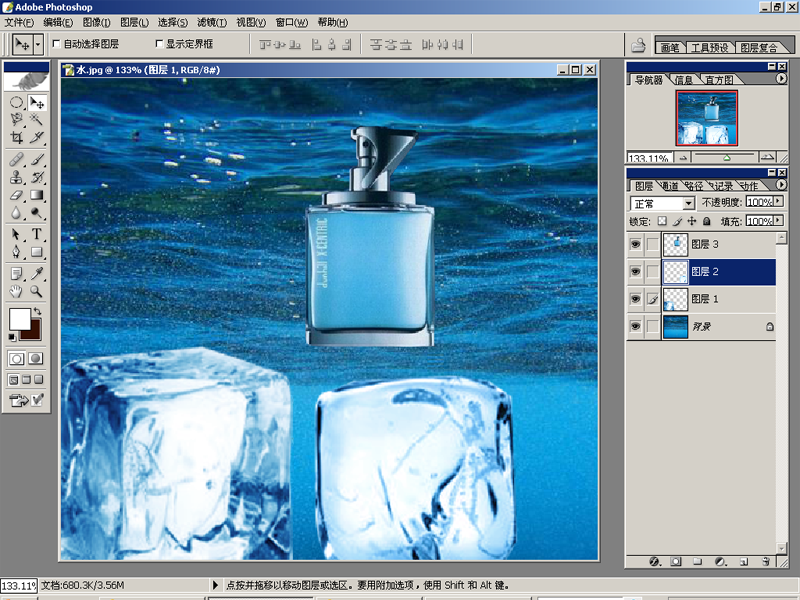
Task: Open the Layers panel flyout menu
Action: [781, 185]
